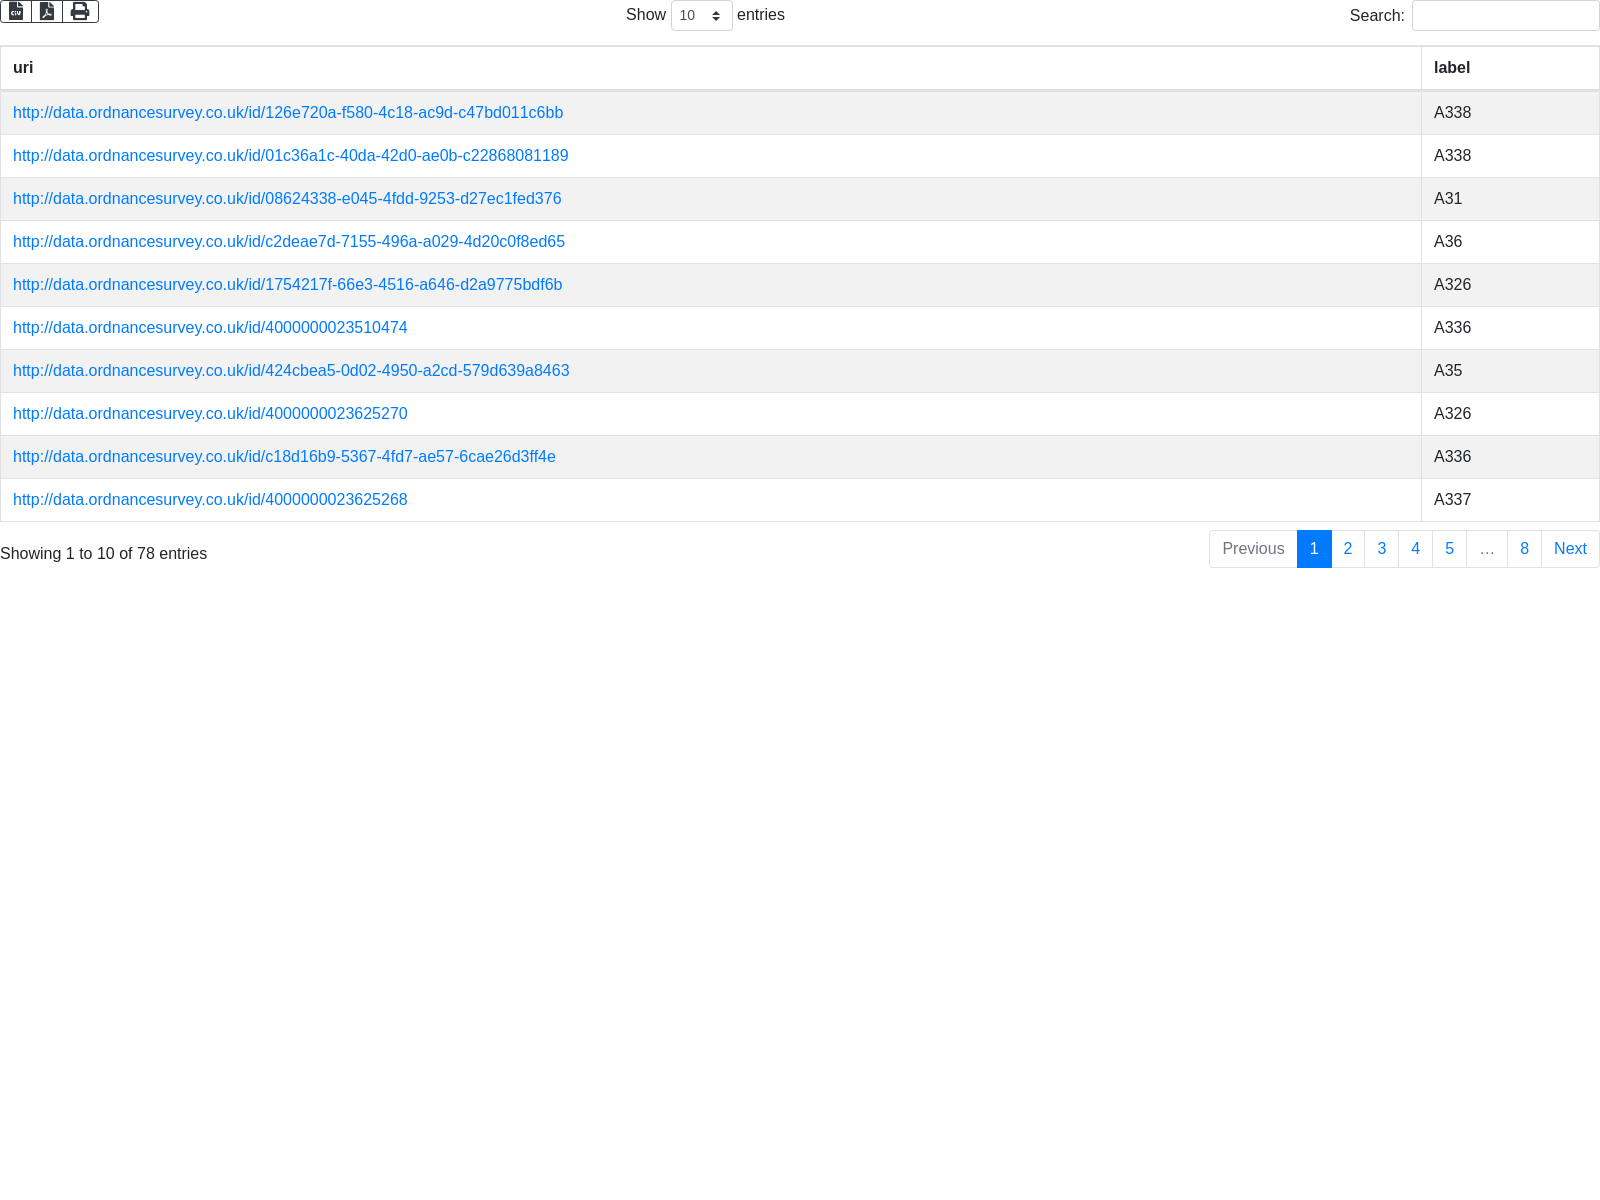Follow the A36 road URI link
The image size is (1600, 1200).
(289, 242)
